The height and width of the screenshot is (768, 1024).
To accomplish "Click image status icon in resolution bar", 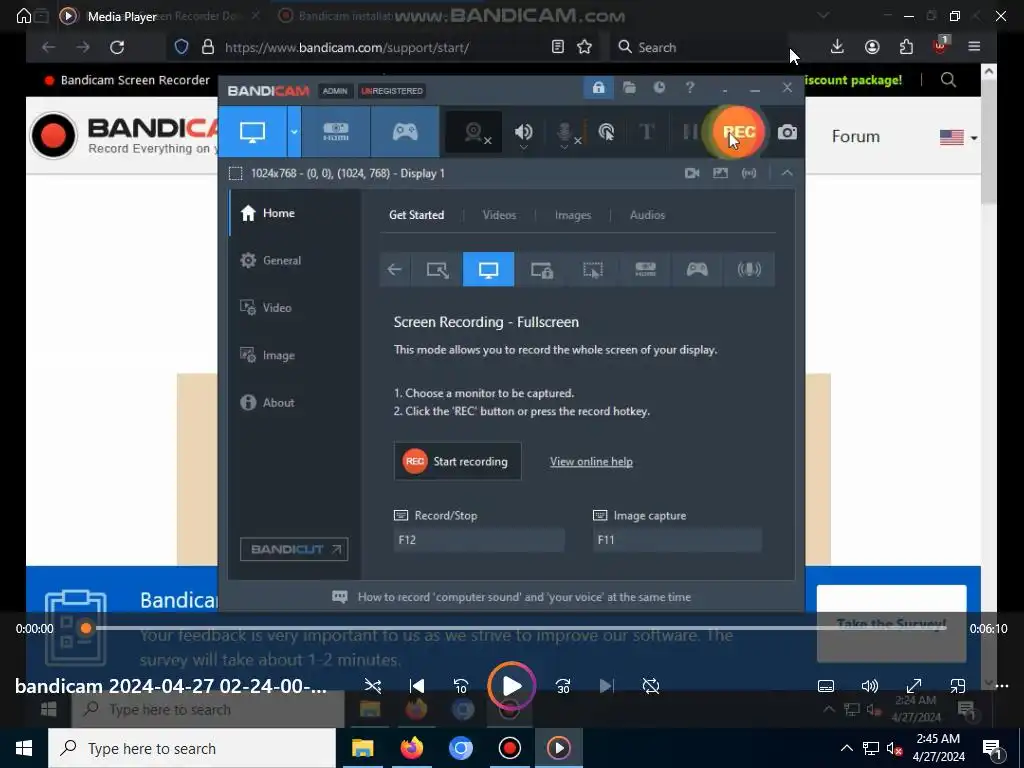I will pyautogui.click(x=720, y=173).
